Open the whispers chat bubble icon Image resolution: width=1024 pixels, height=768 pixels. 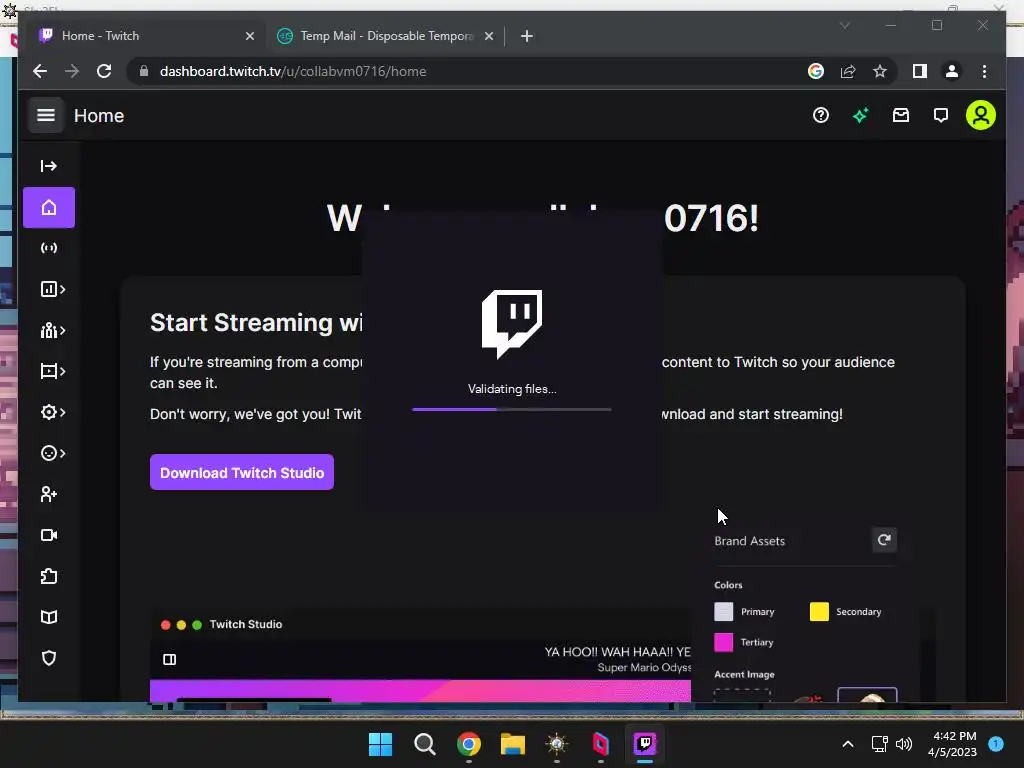tap(940, 116)
